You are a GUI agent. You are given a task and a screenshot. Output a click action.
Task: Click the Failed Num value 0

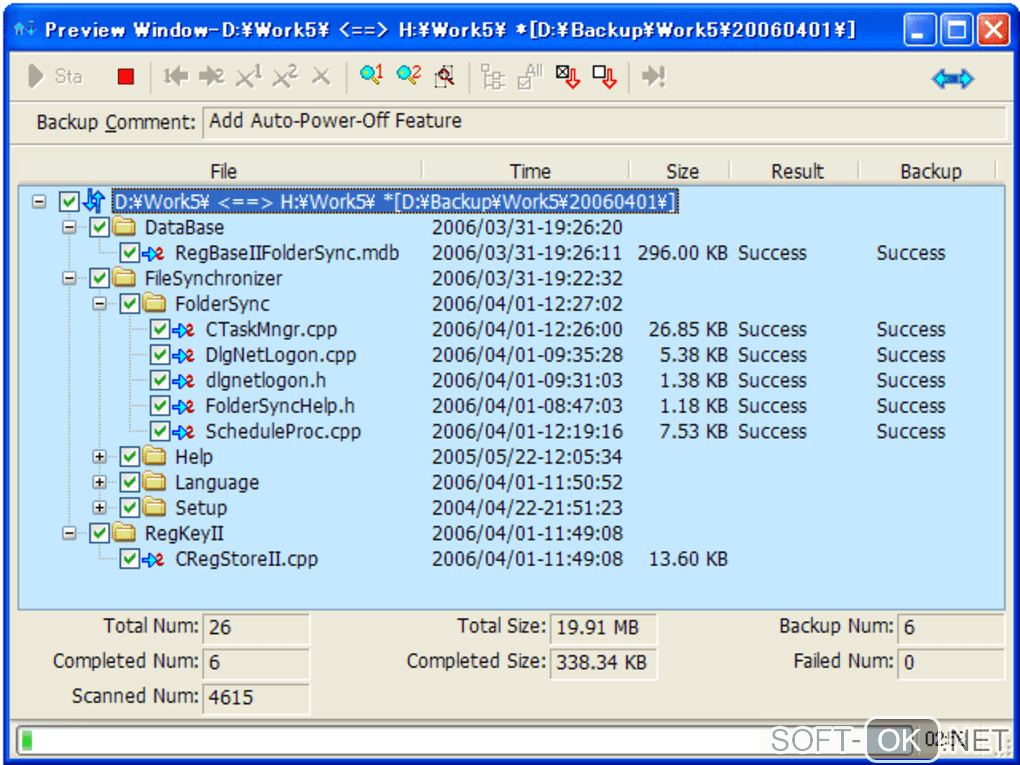point(951,662)
